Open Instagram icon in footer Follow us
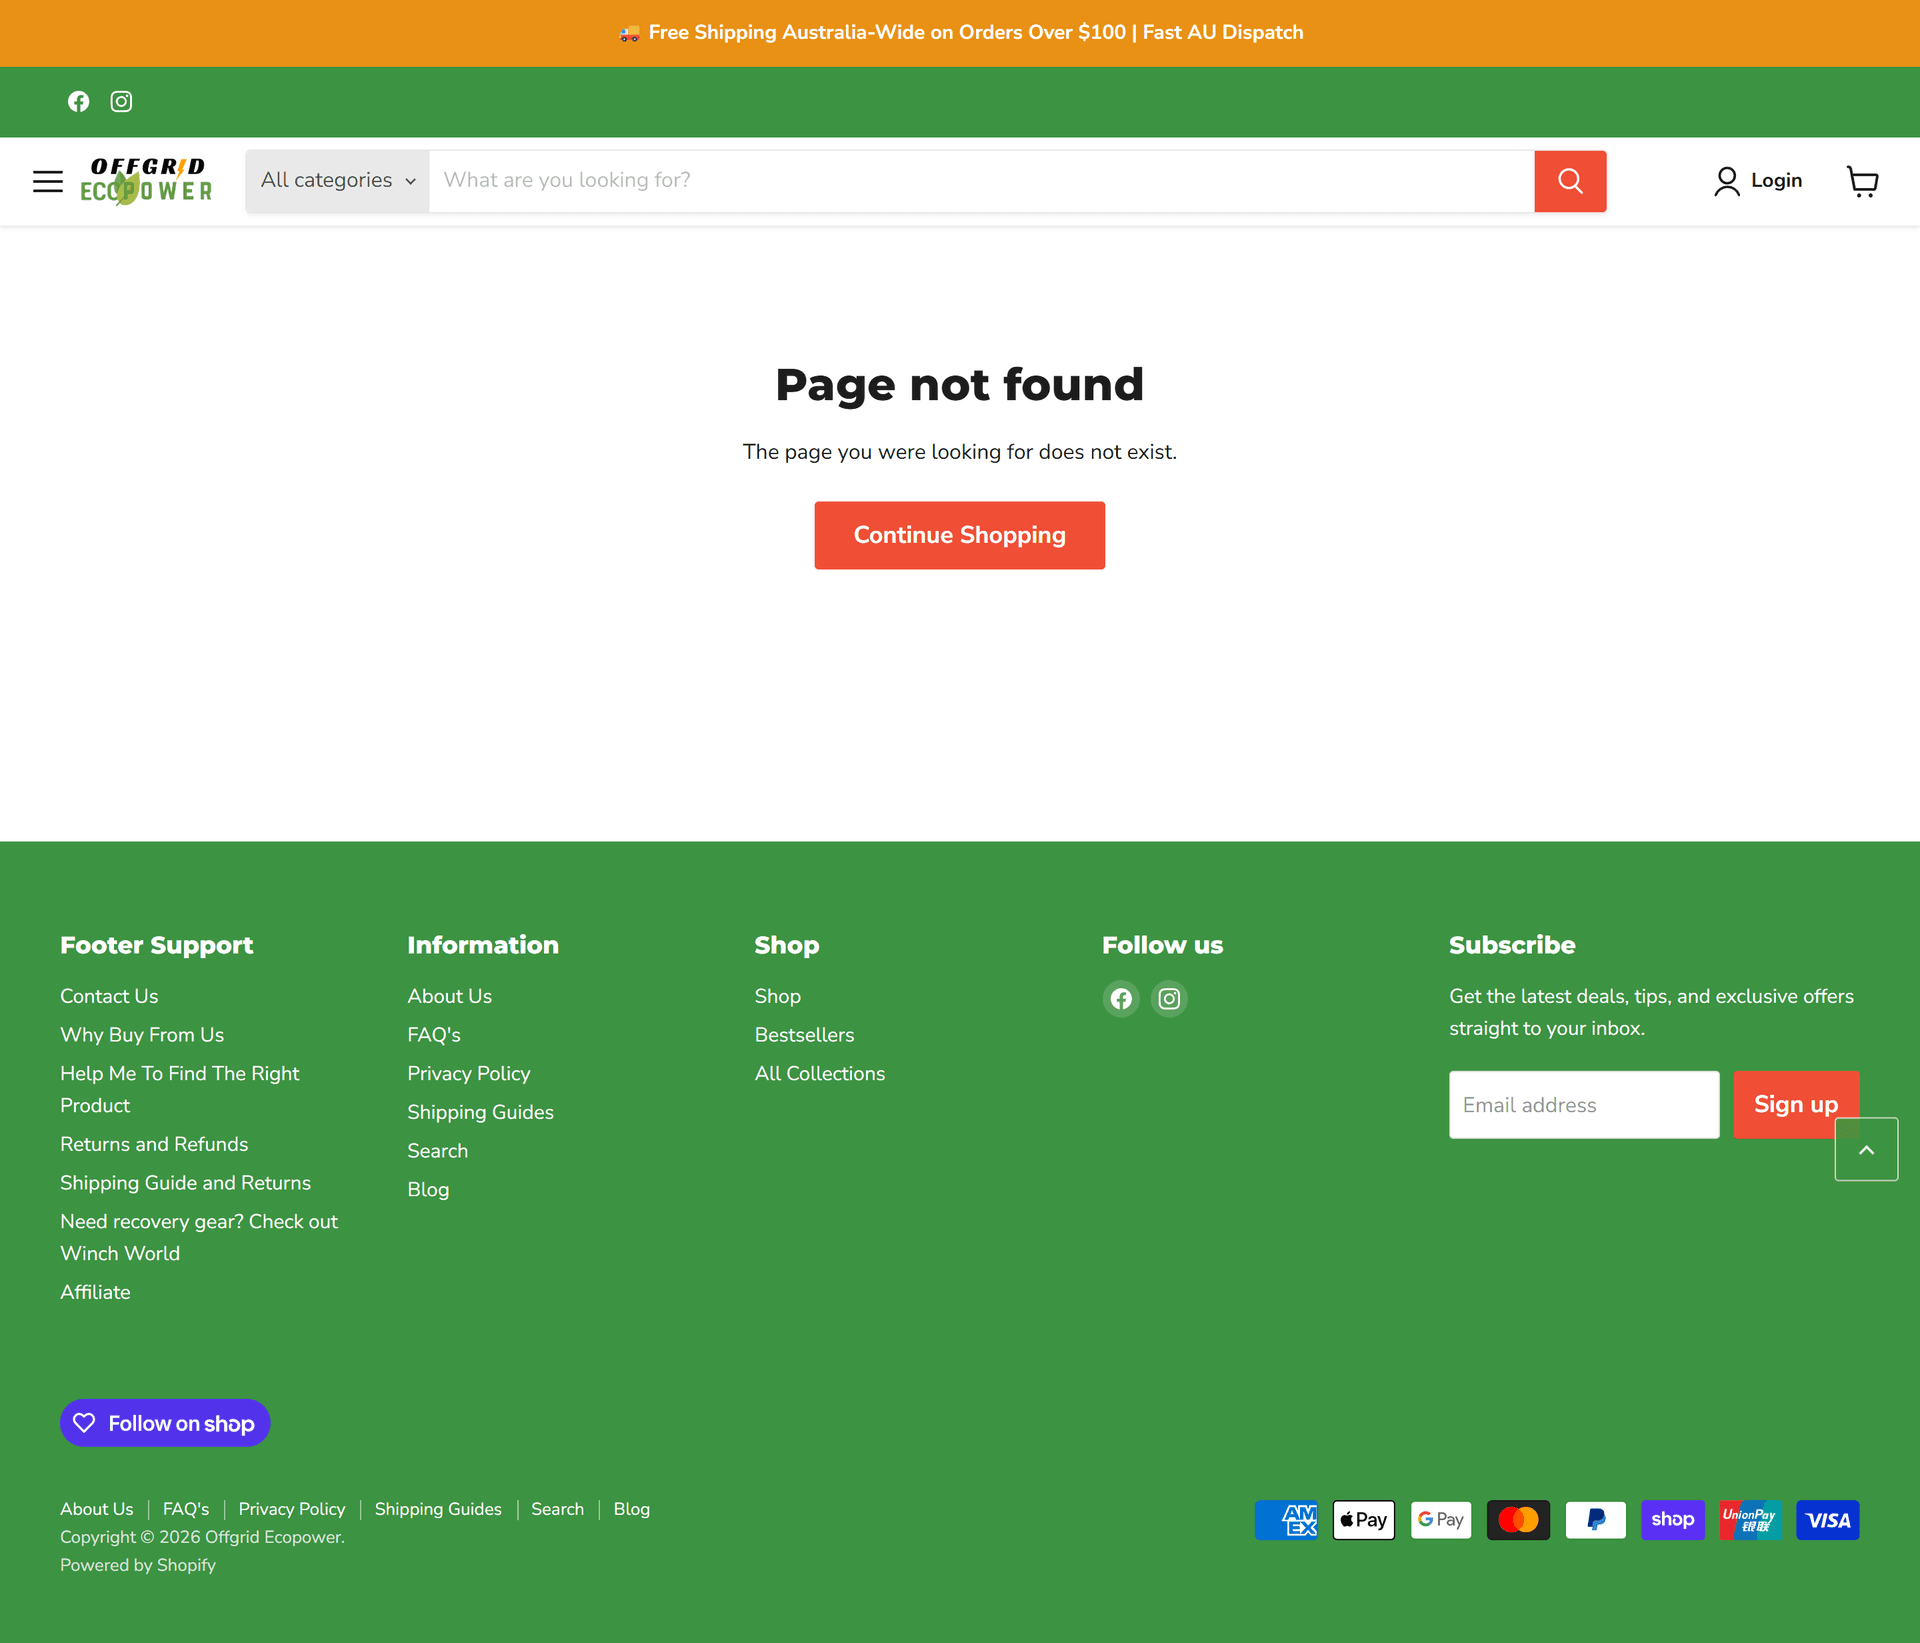 (x=1169, y=999)
